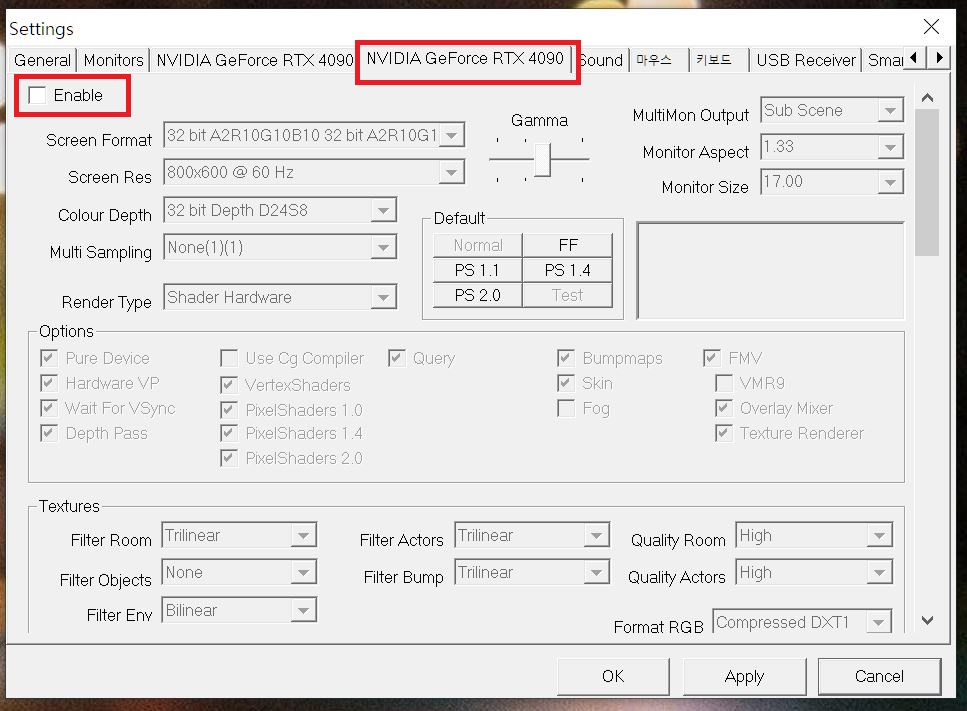Switch to the 마우스 tab
The width and height of the screenshot is (967, 711).
(x=659, y=60)
